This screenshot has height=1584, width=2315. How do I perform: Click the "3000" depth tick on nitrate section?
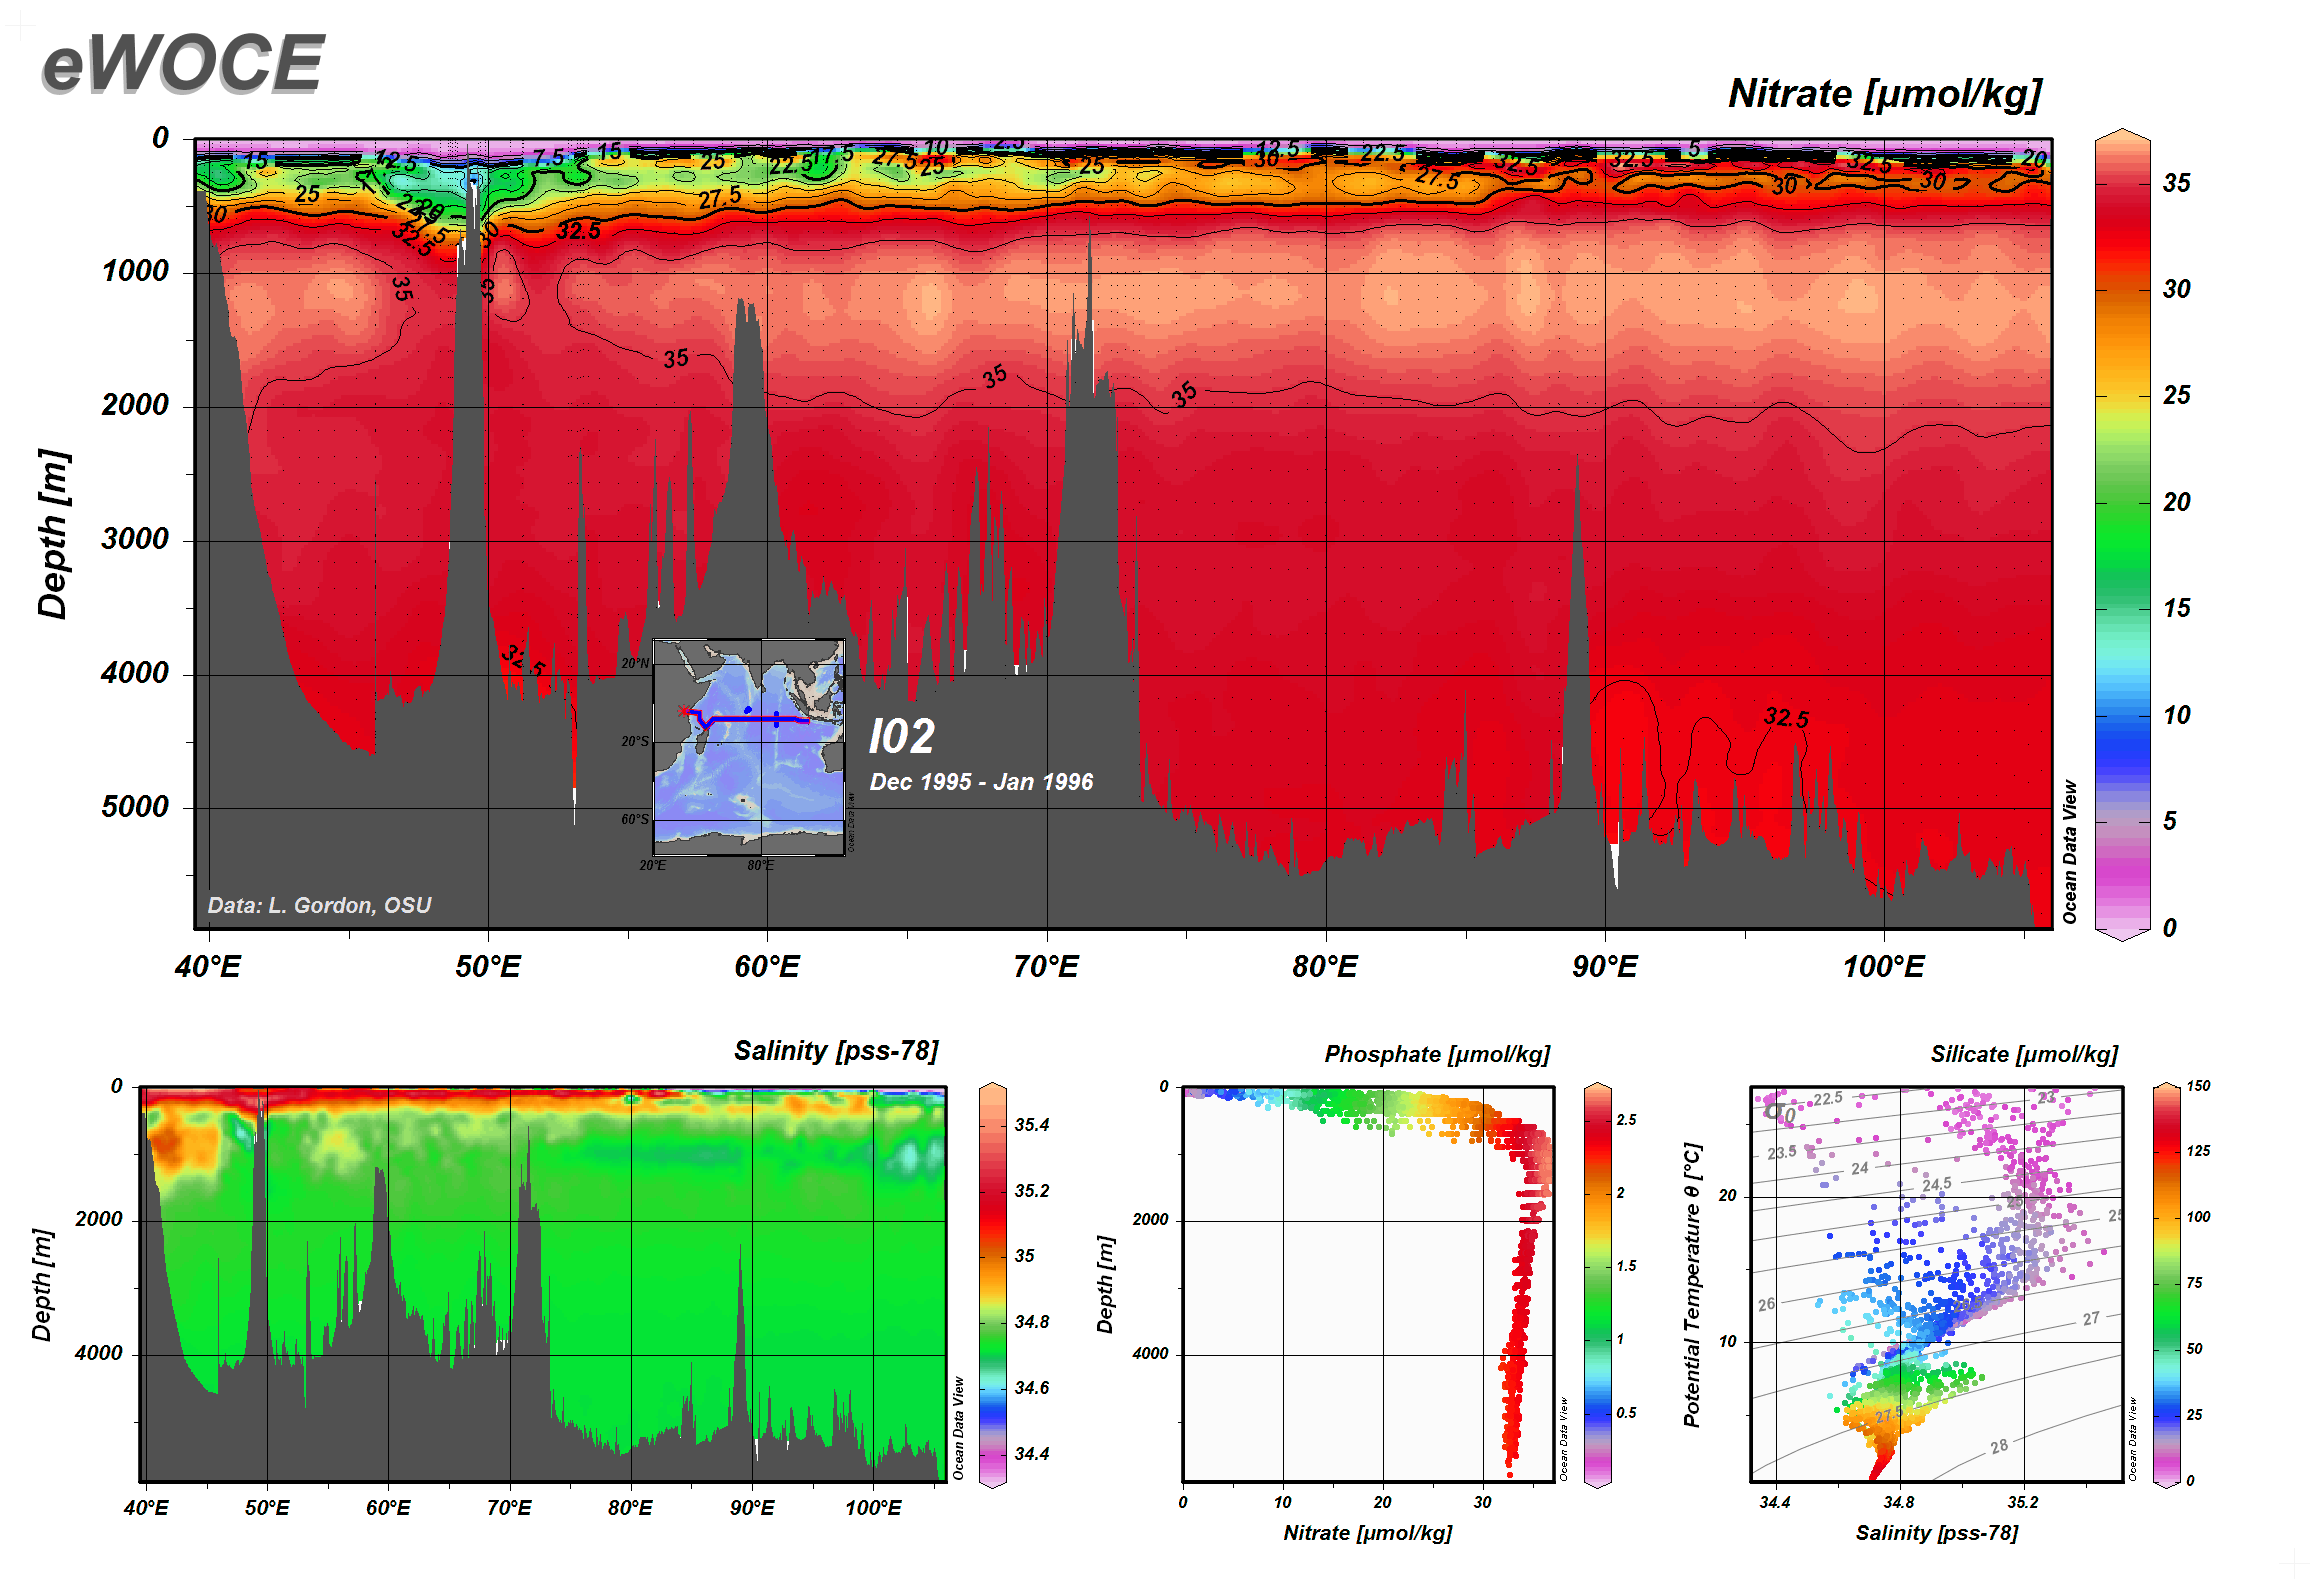pos(135,539)
